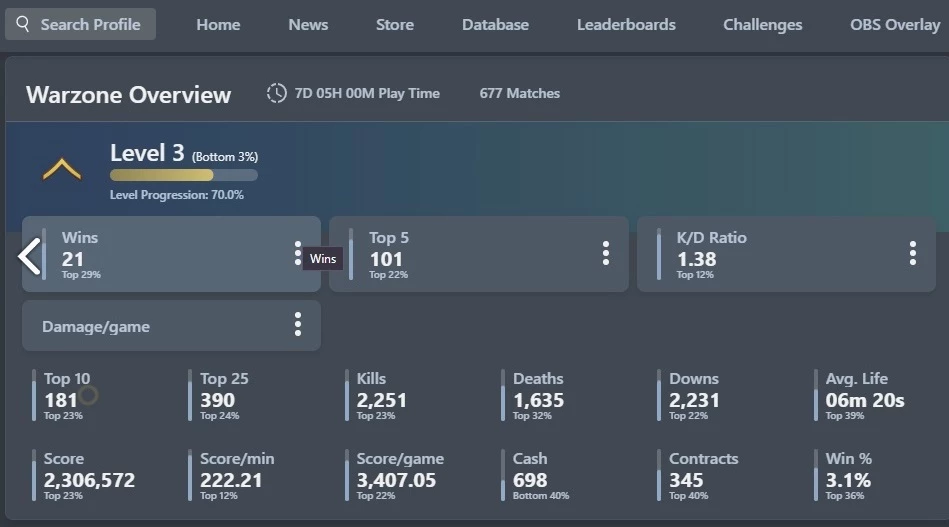Click the Warzone Overview heading
The width and height of the screenshot is (949, 527).
coord(128,95)
